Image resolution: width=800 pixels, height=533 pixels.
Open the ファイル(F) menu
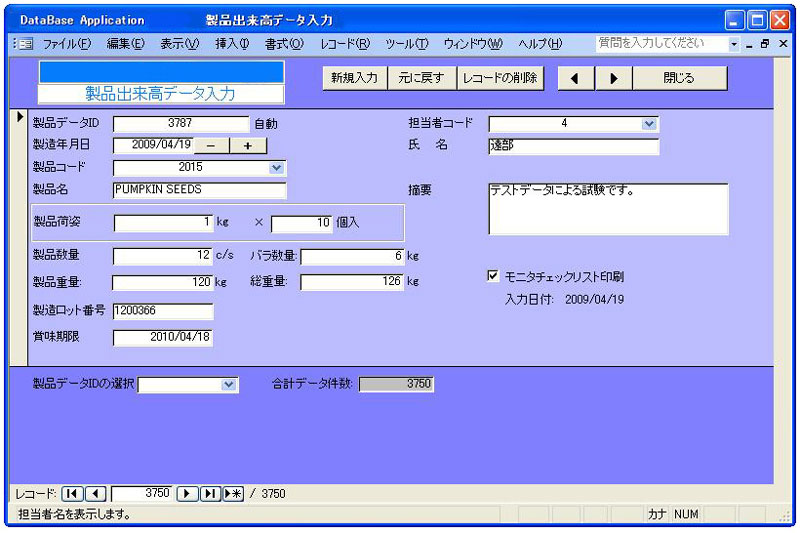click(x=66, y=44)
